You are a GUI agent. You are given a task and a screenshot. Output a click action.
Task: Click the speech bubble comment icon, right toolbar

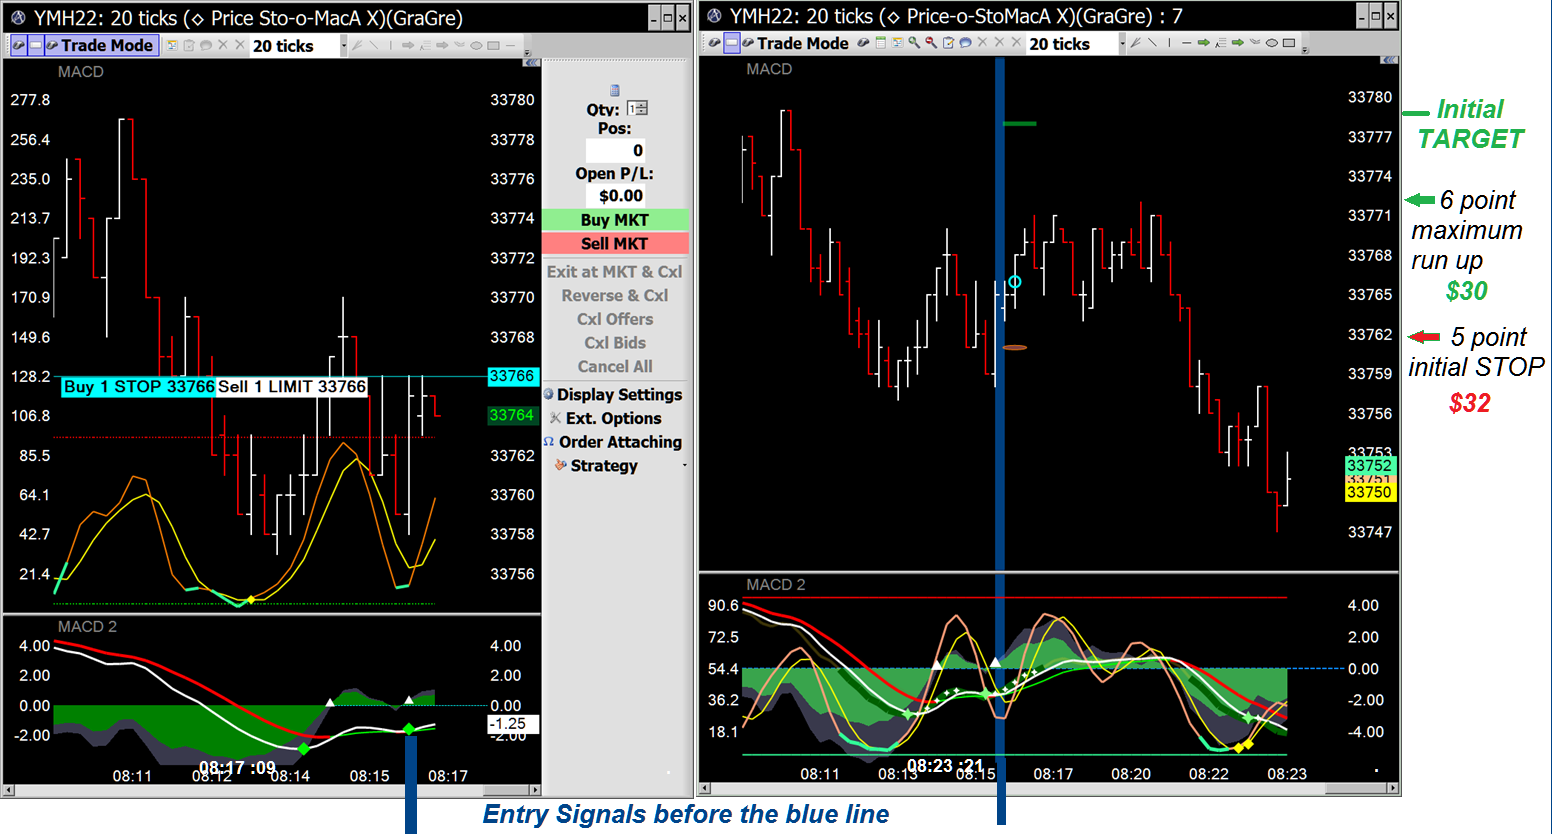966,43
